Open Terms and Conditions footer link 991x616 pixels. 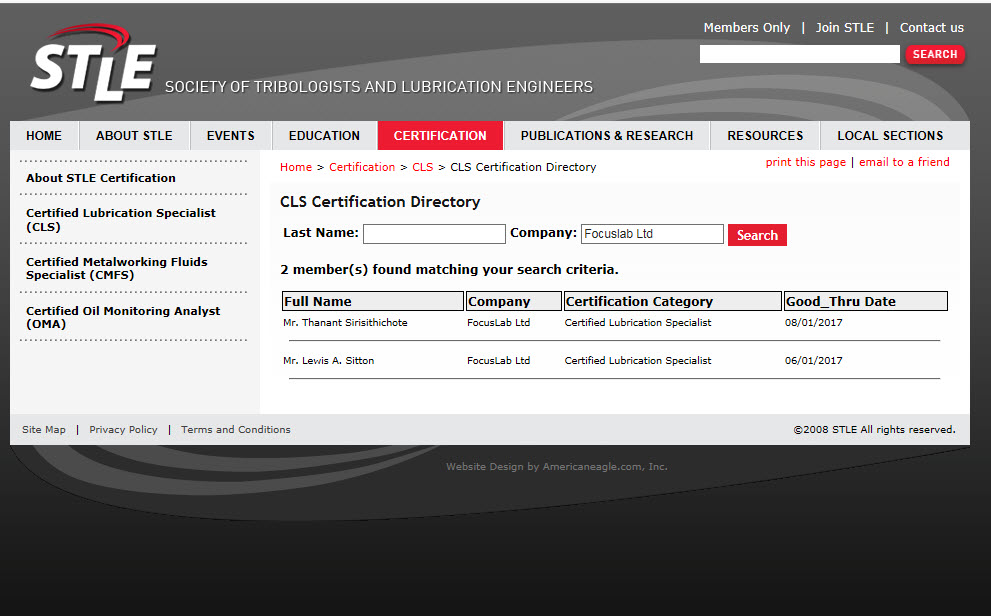[x=236, y=430]
